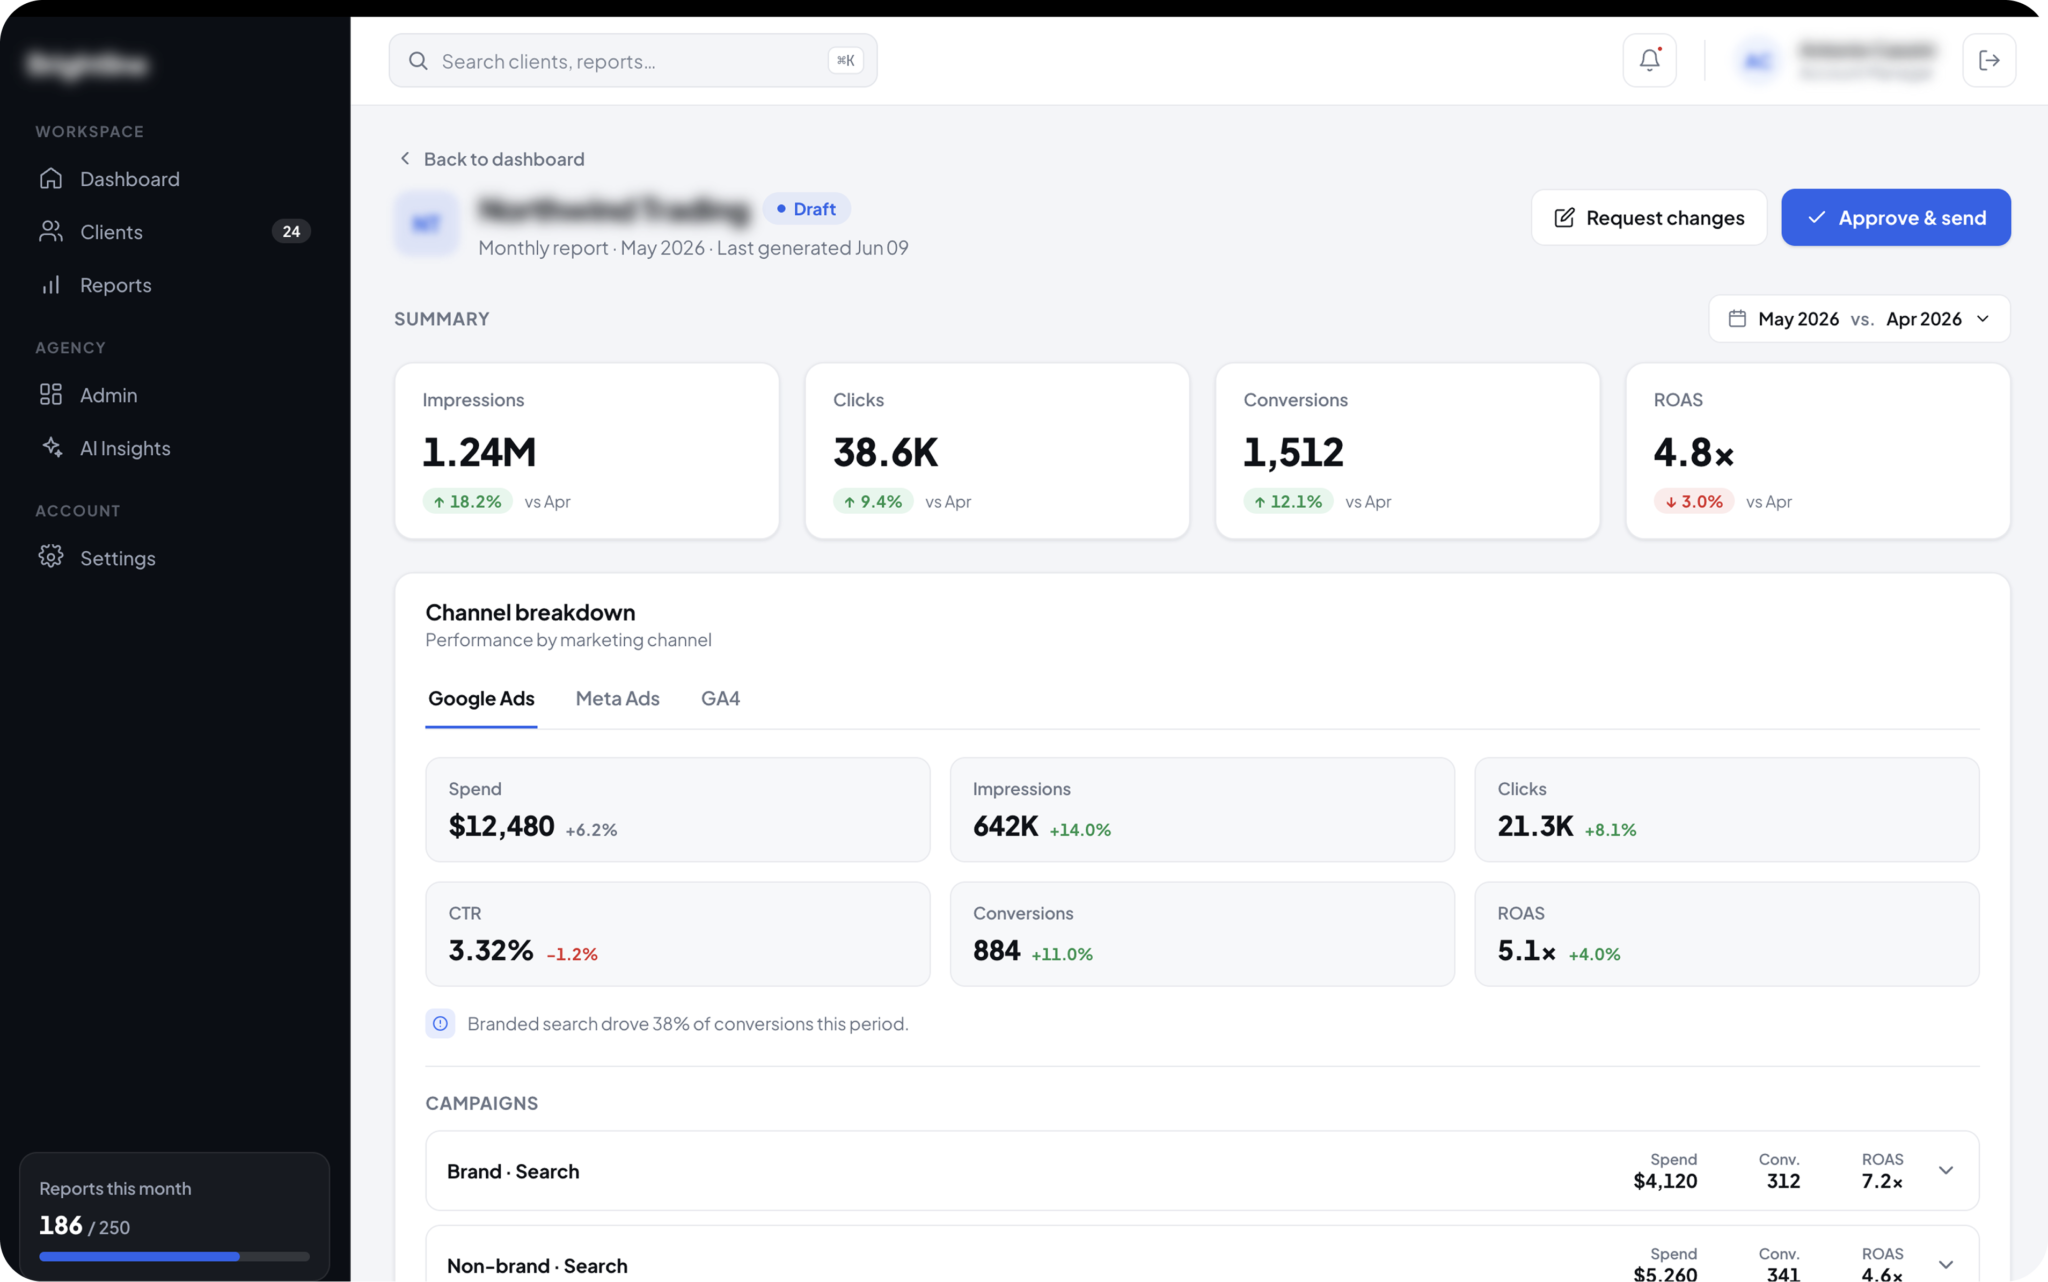The image size is (2048, 1282).
Task: Click the Command-K shortcut badge
Action: coord(845,60)
